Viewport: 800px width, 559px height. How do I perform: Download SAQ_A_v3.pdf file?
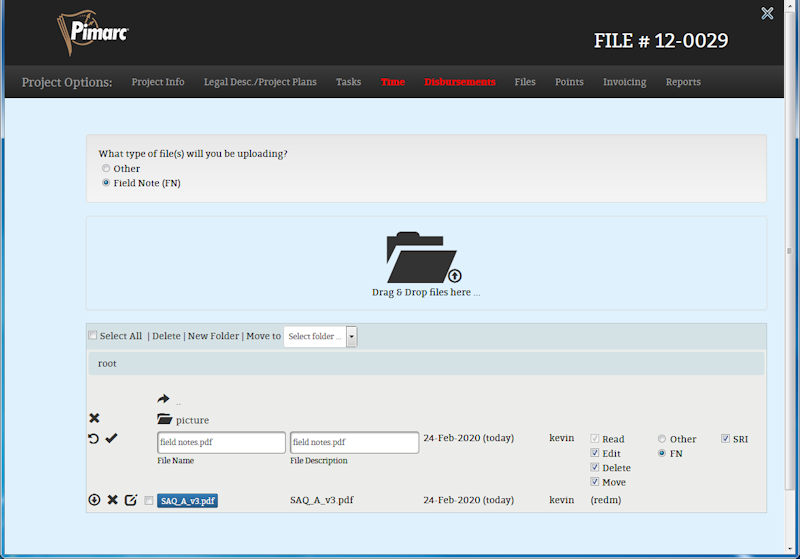tap(94, 500)
